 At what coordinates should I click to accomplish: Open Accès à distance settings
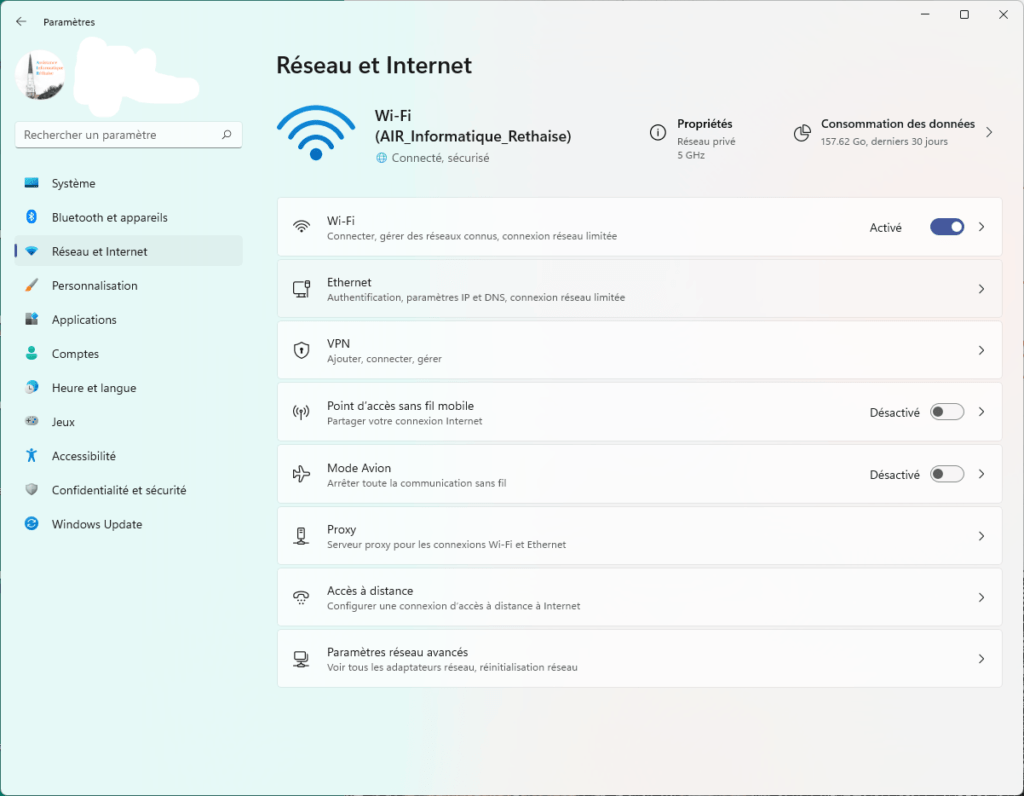(638, 597)
